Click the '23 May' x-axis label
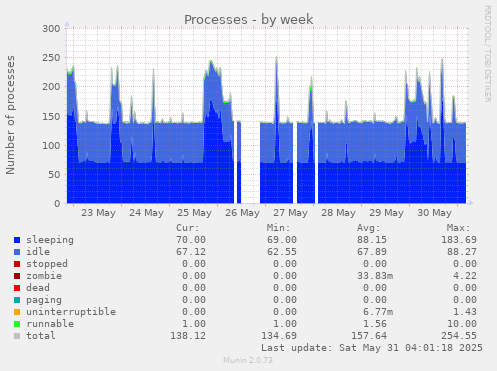The height and width of the screenshot is (371, 497). pos(98,213)
